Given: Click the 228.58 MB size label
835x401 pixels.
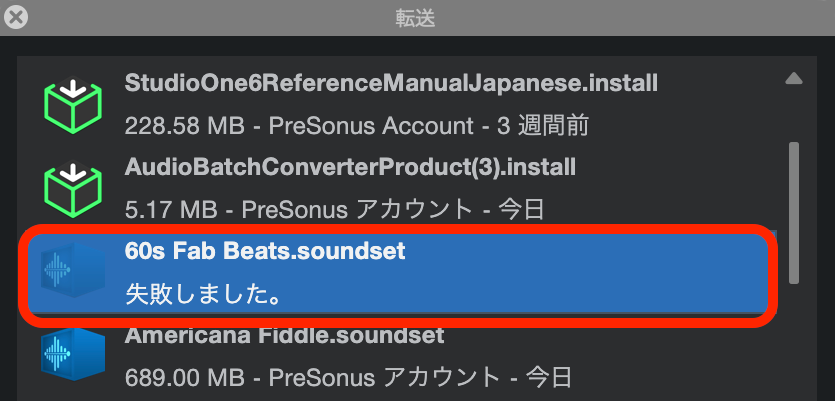Looking at the screenshot, I should [184, 127].
